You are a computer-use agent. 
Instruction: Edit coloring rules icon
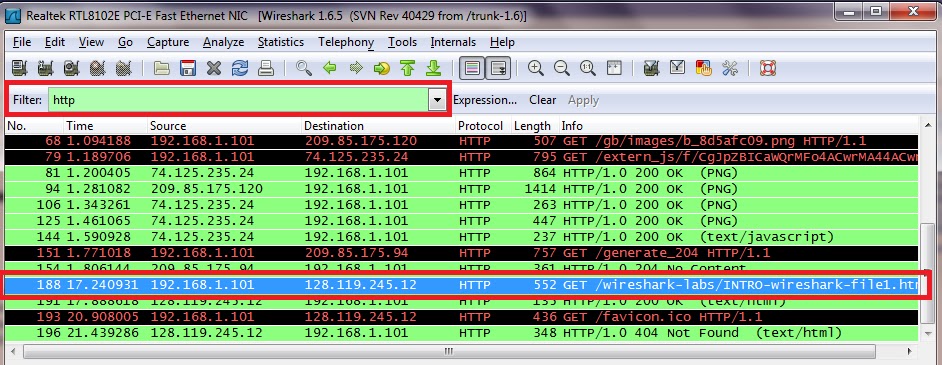click(x=703, y=68)
